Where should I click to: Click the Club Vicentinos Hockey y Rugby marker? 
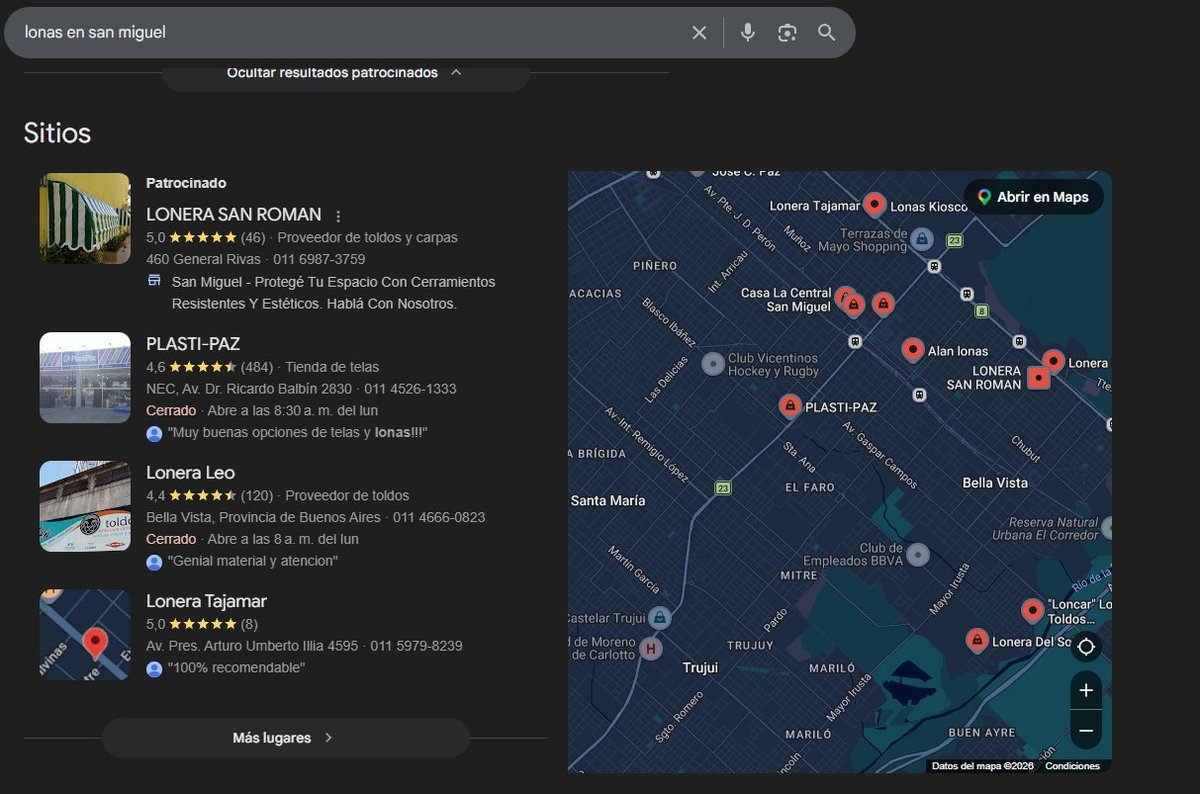click(x=712, y=364)
